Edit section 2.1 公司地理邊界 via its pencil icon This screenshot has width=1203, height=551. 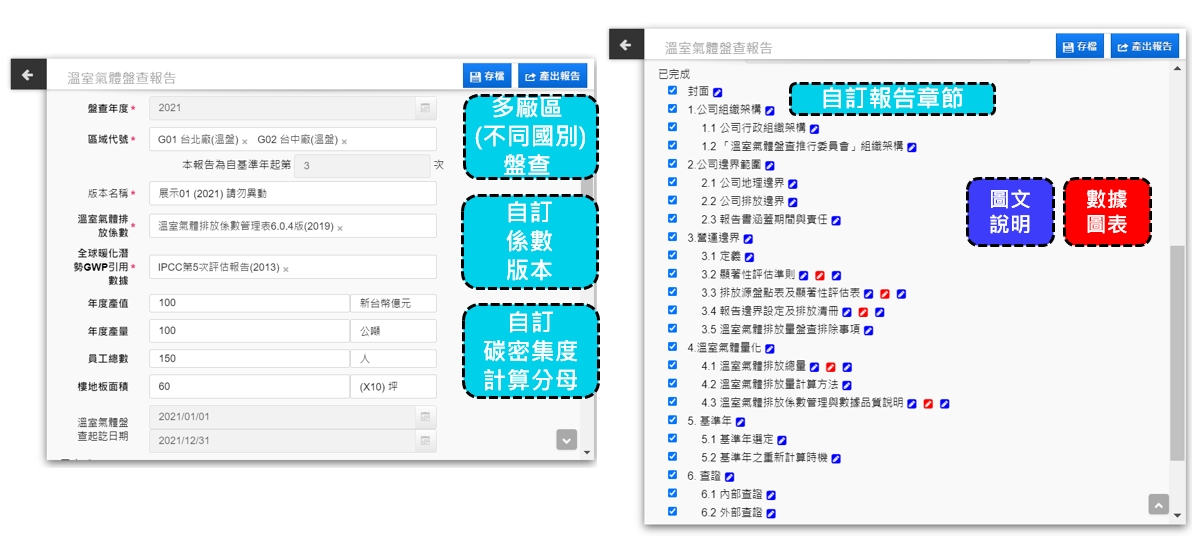point(792,184)
